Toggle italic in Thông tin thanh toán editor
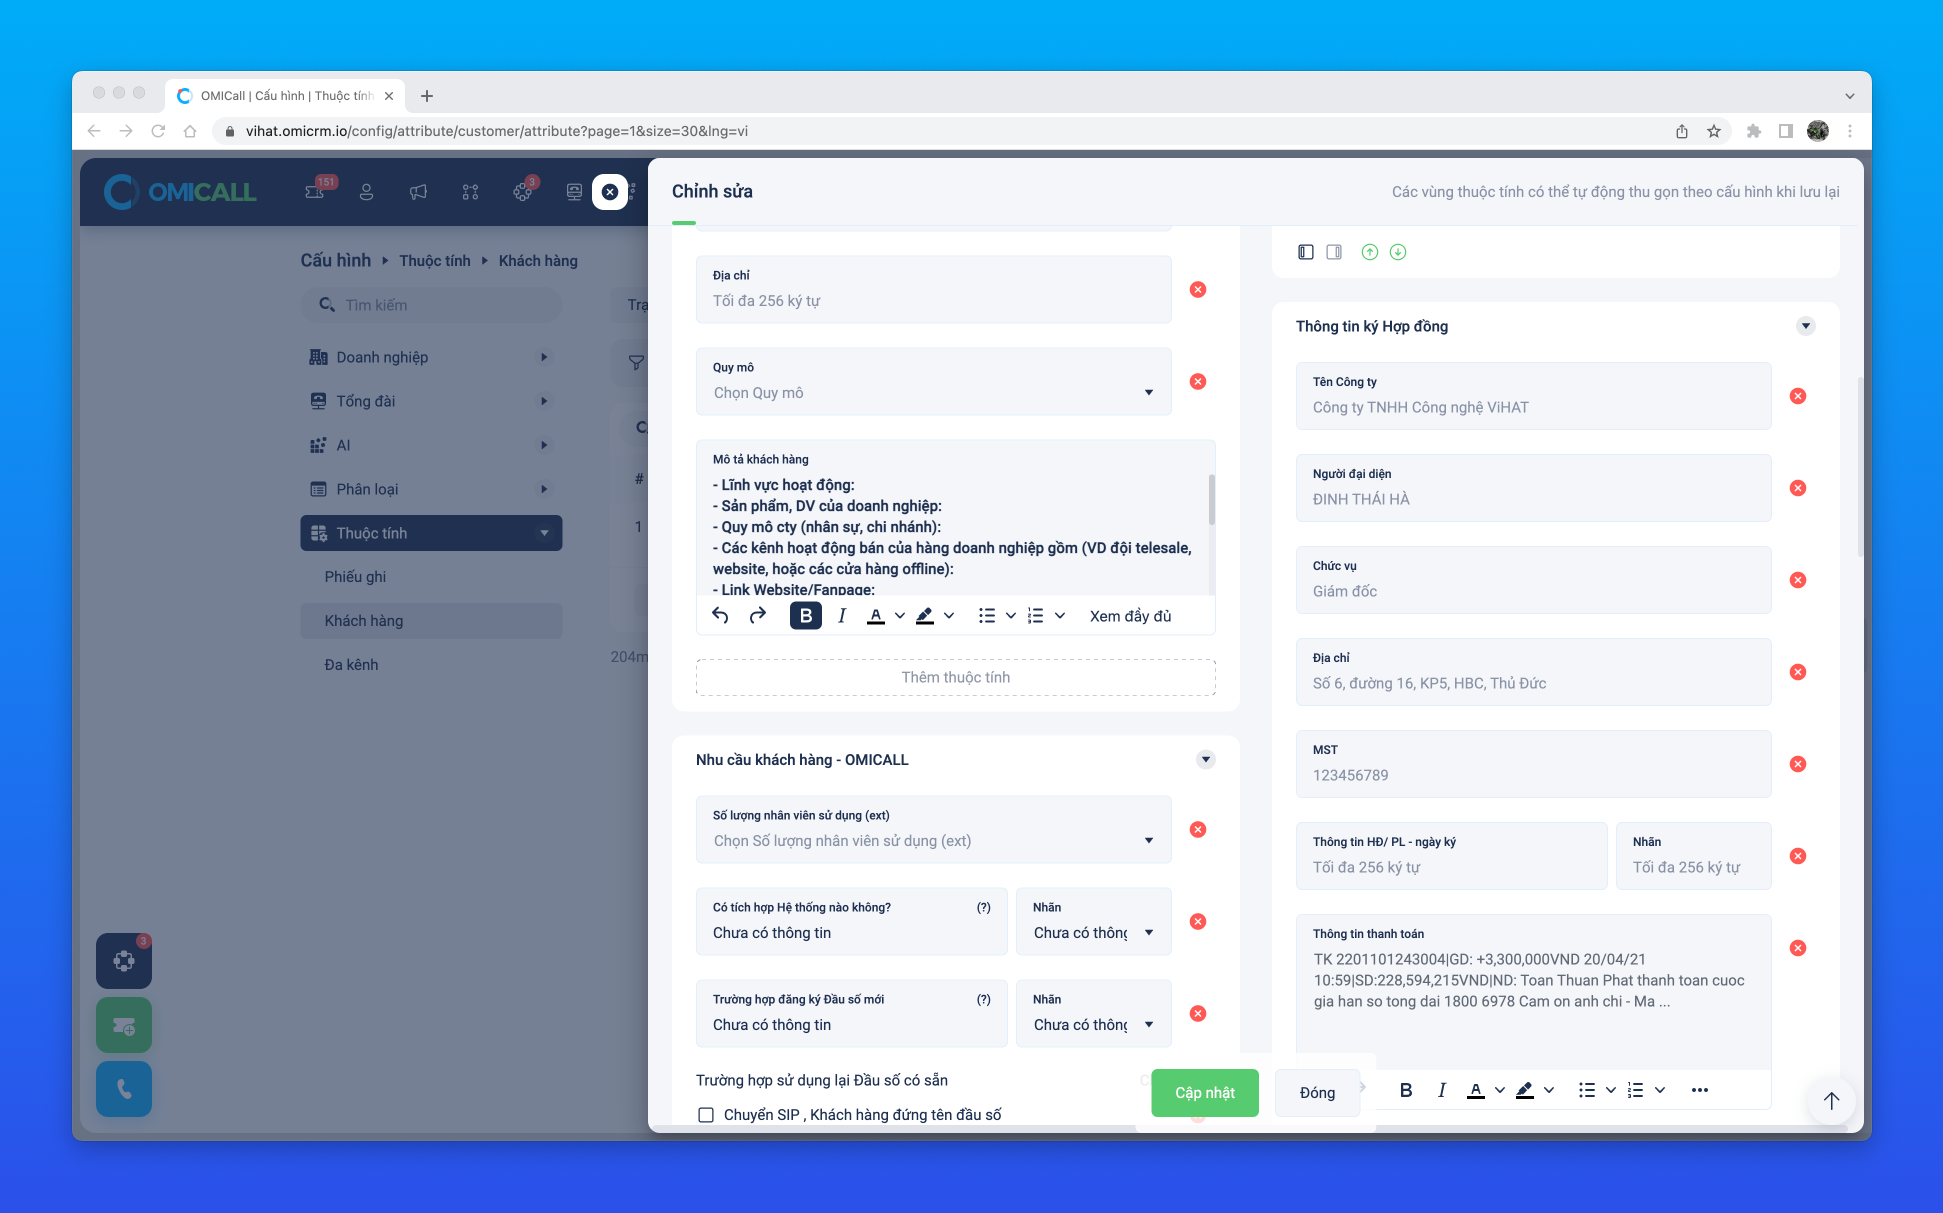This screenshot has width=1943, height=1213. [1441, 1090]
